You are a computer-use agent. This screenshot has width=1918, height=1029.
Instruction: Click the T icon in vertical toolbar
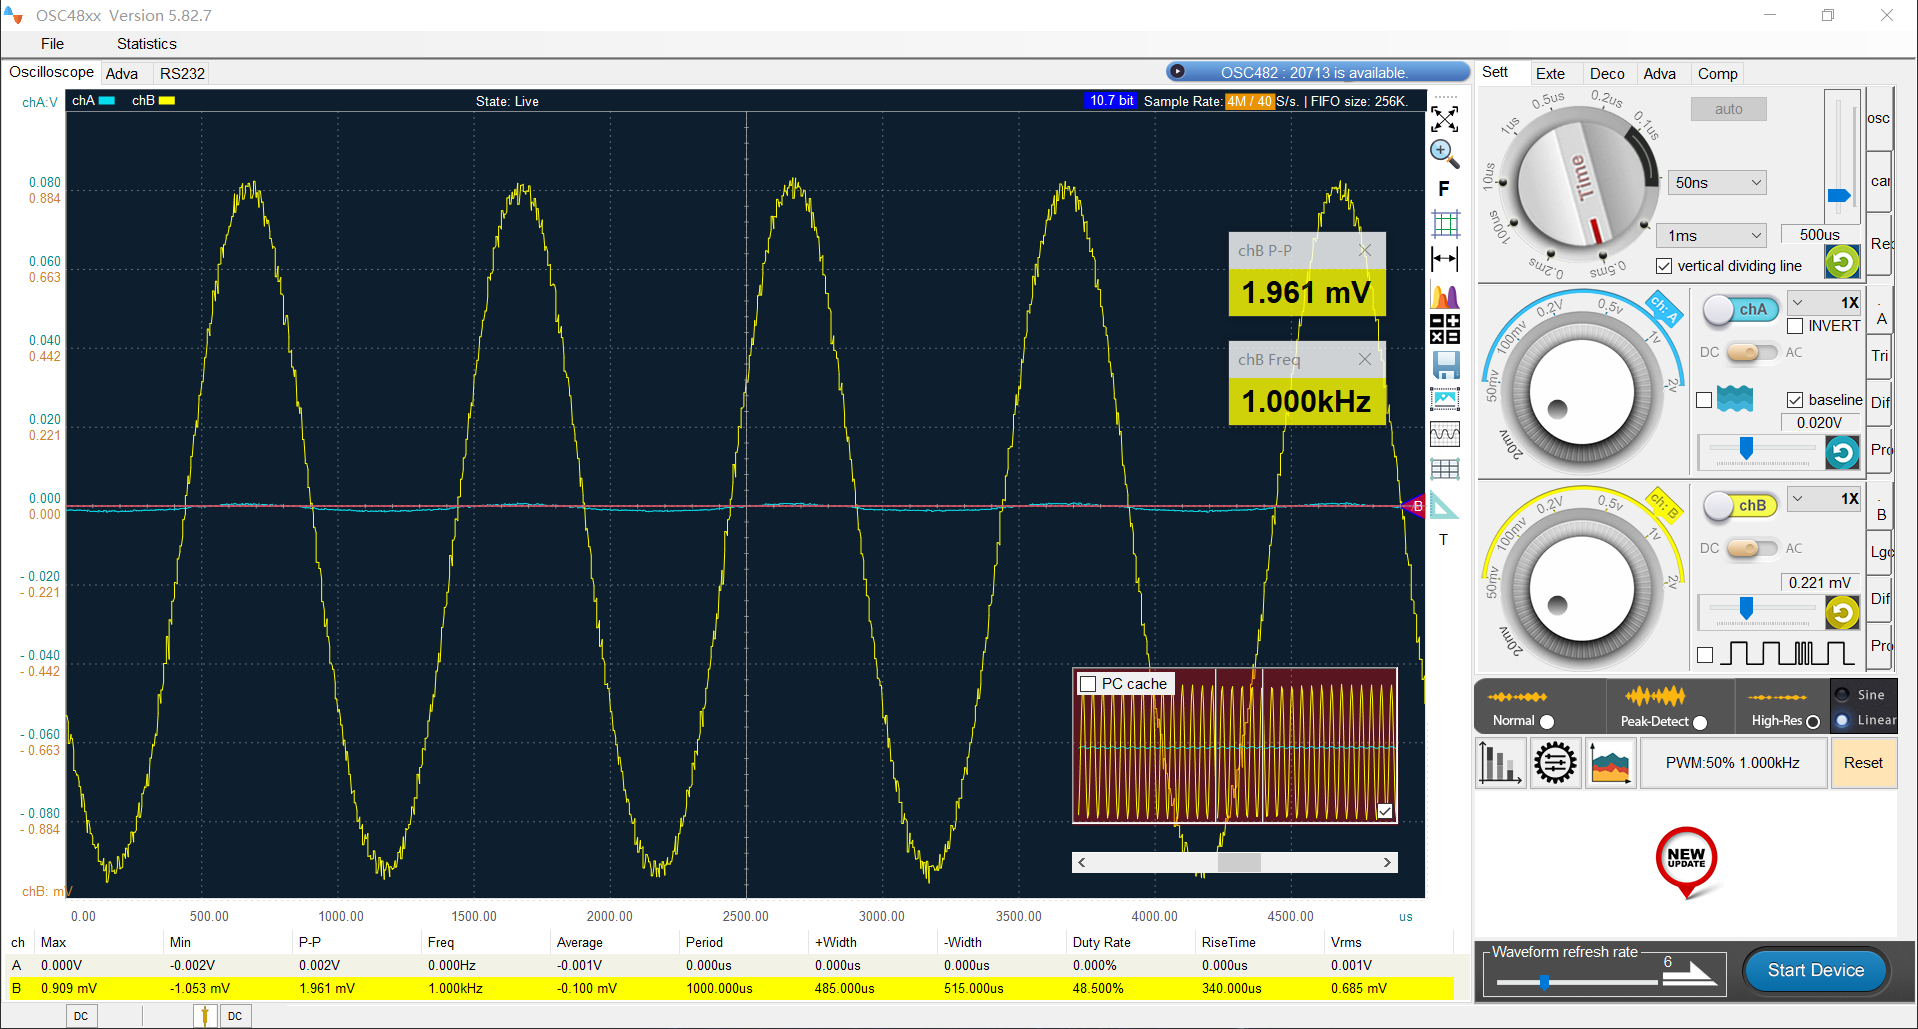point(1444,540)
